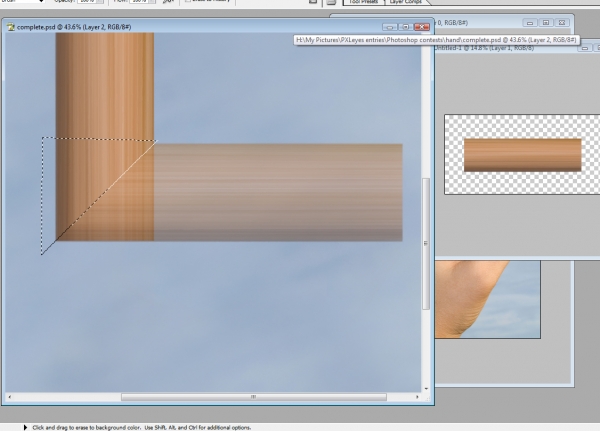
Task: Switch to the Layer Comps tab
Action: pyautogui.click(x=406, y=2)
